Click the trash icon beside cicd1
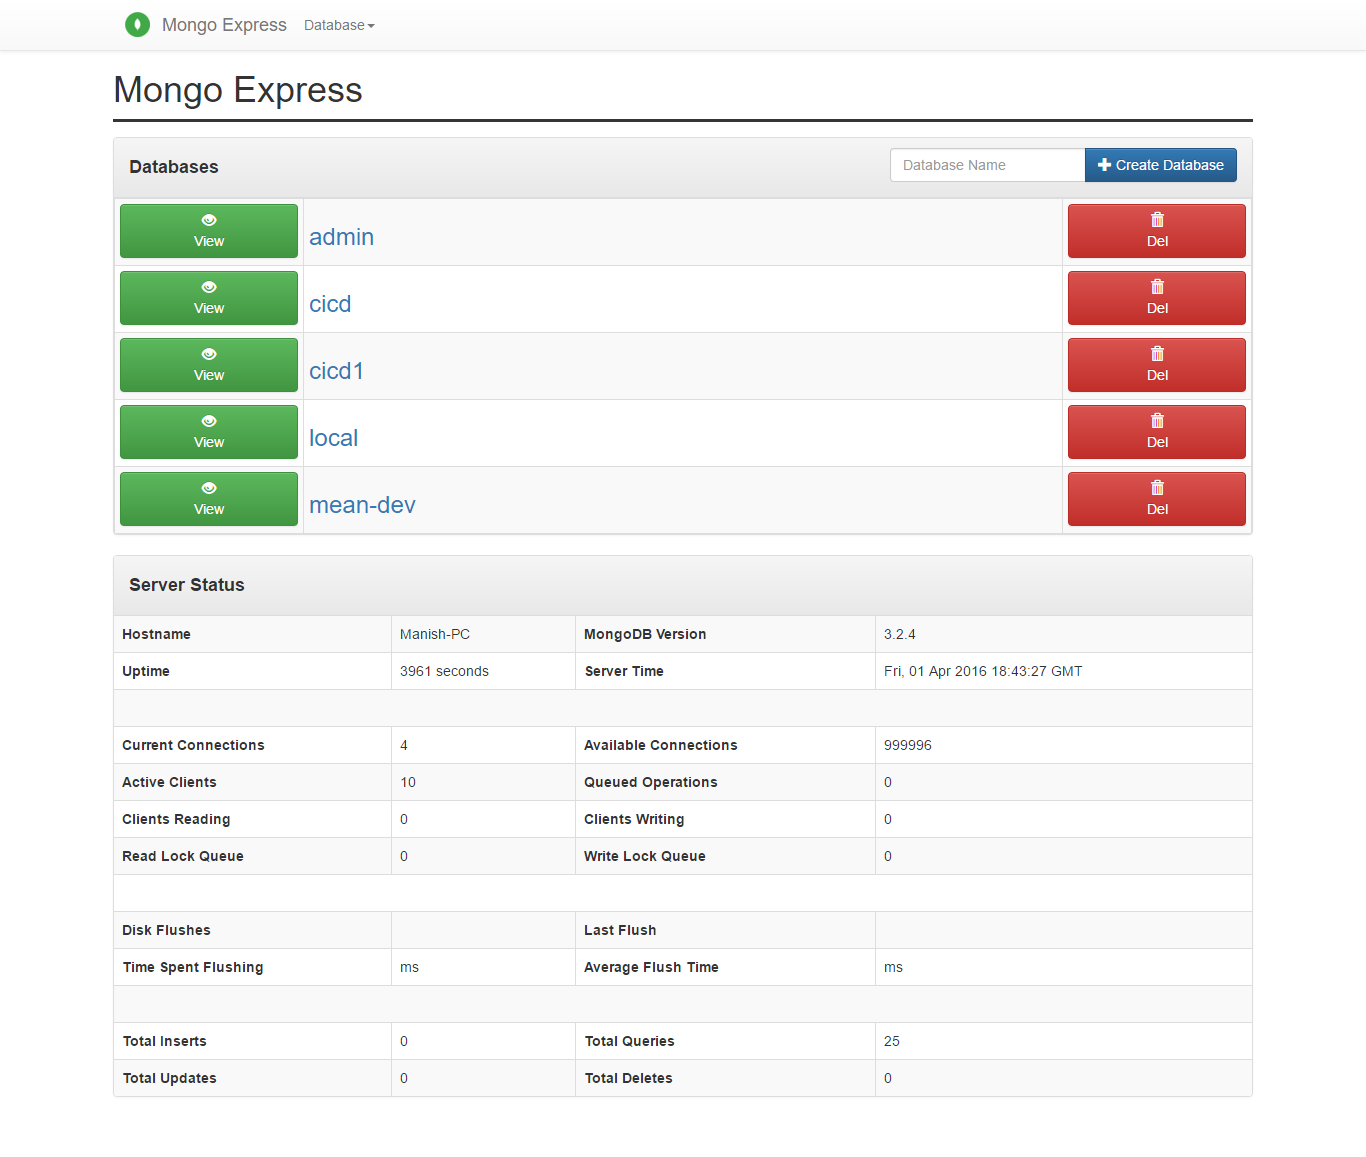The width and height of the screenshot is (1366, 1157). pyautogui.click(x=1156, y=353)
